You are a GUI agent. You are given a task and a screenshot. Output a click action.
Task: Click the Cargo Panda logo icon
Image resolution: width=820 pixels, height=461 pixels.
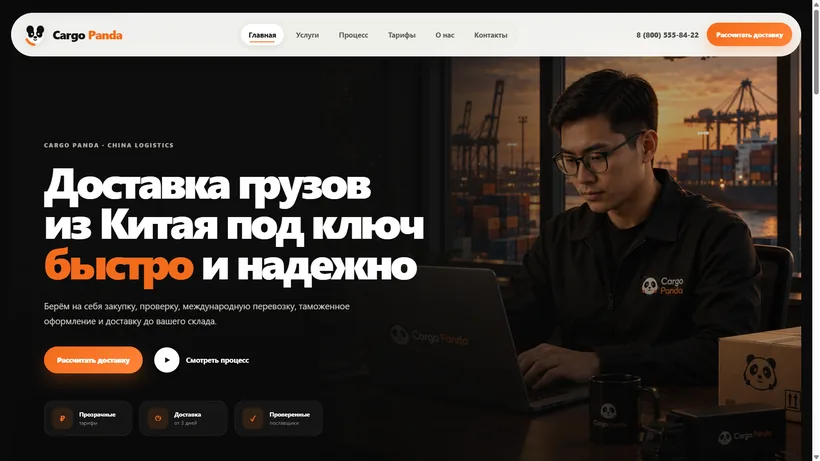point(35,35)
